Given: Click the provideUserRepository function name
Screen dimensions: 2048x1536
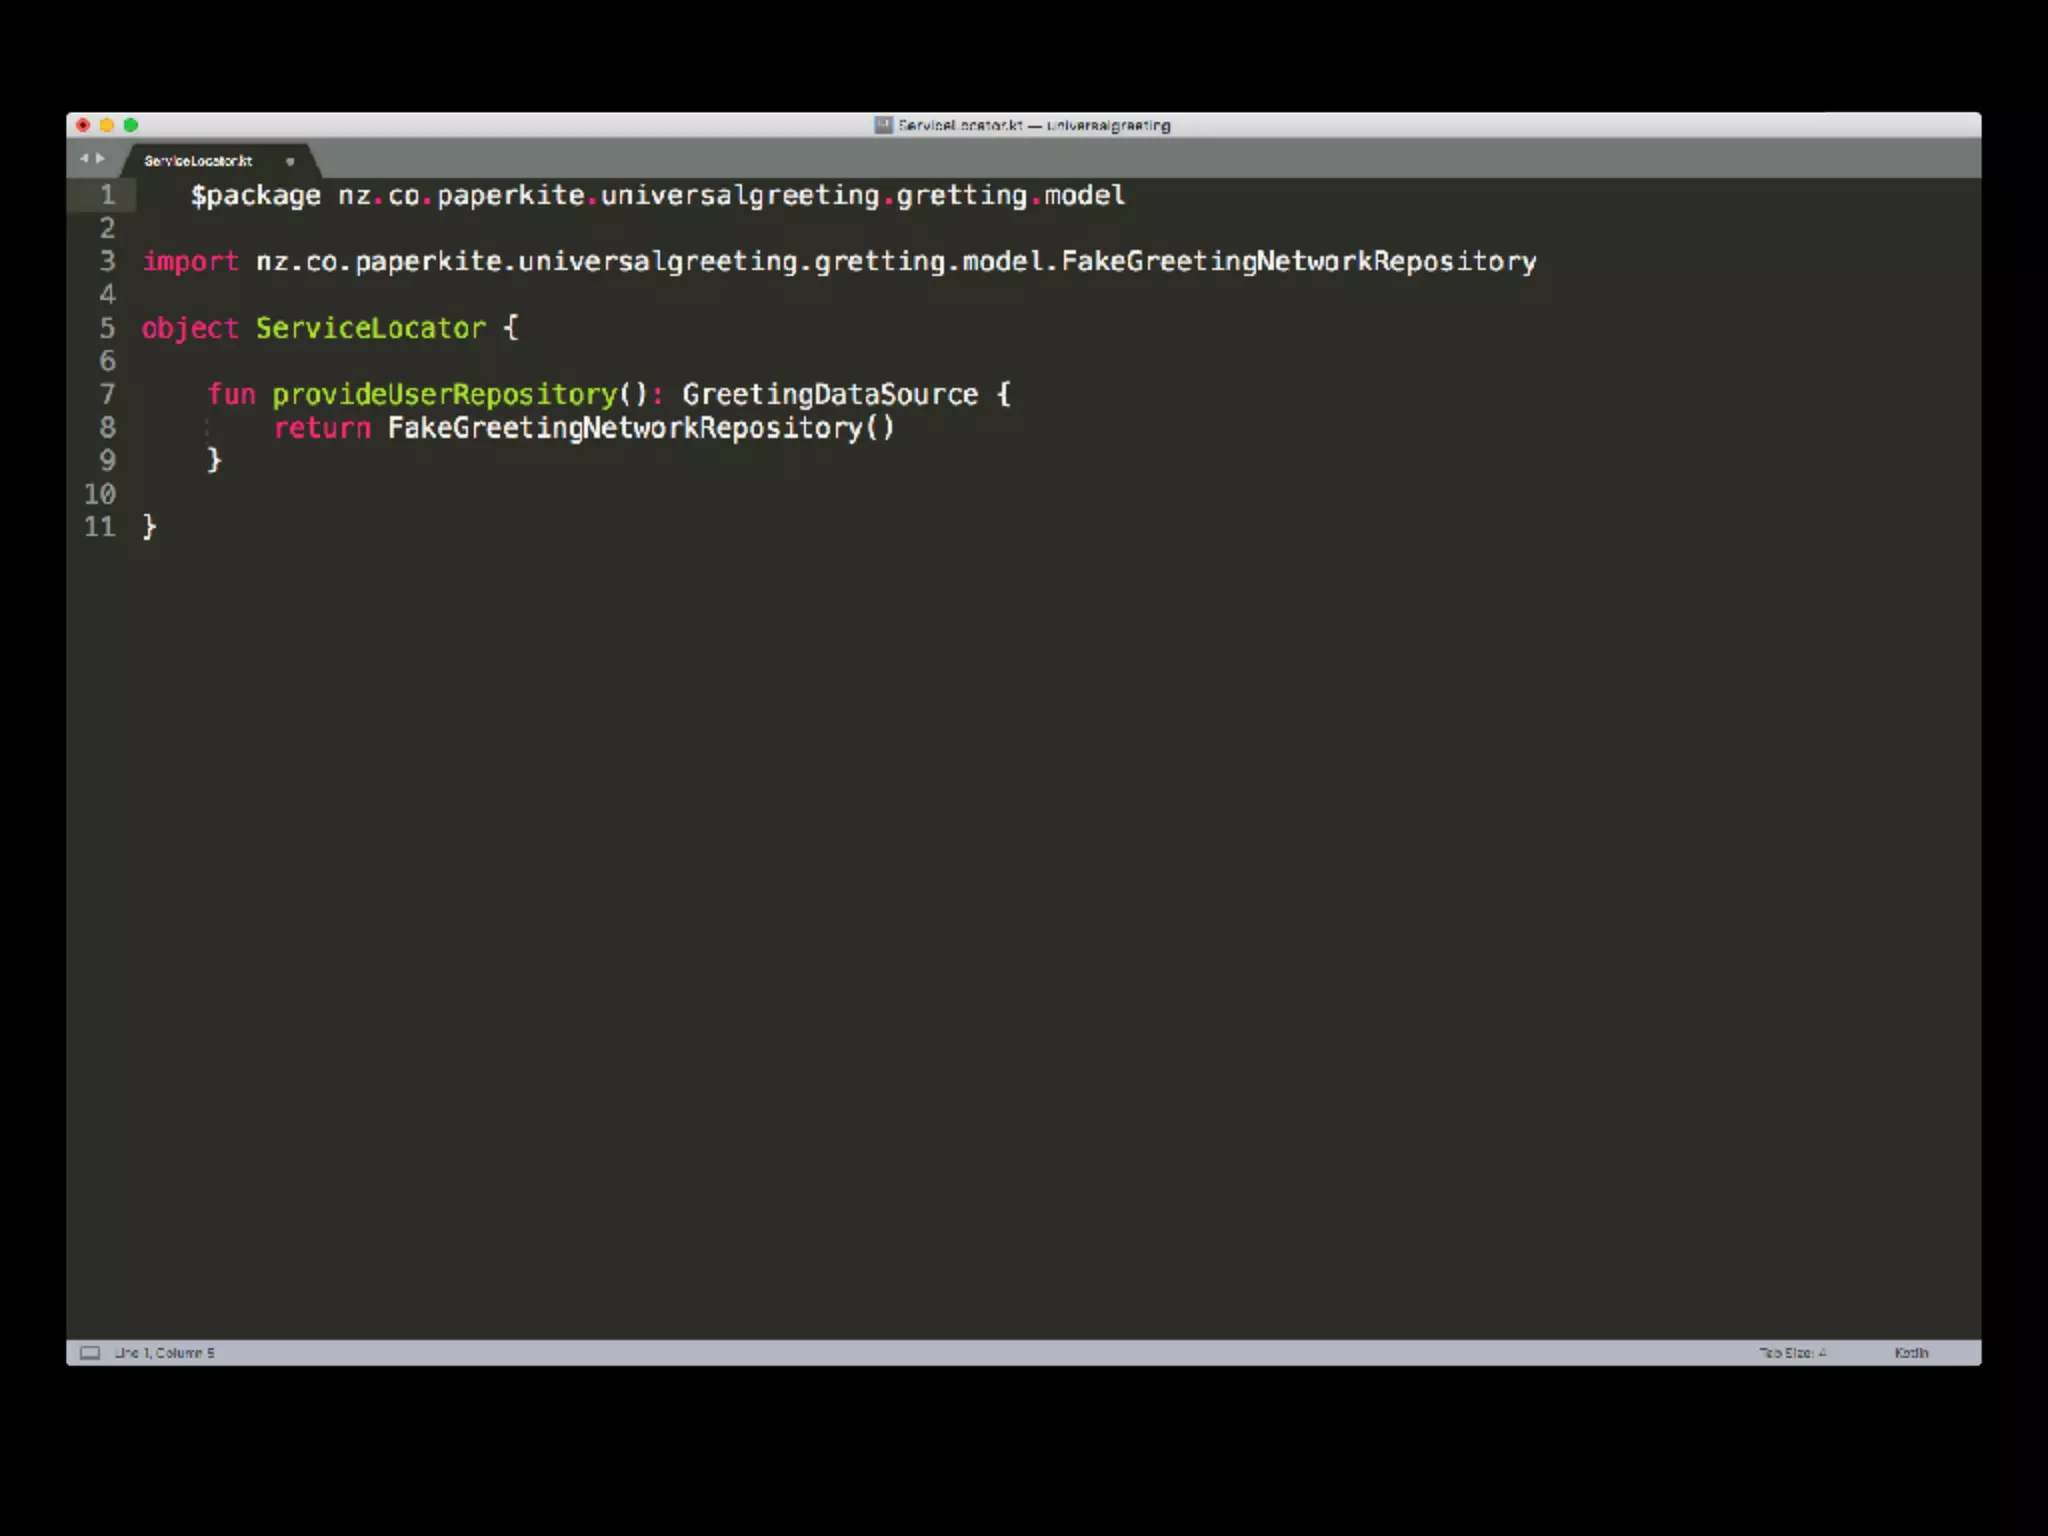Looking at the screenshot, I should (x=445, y=394).
